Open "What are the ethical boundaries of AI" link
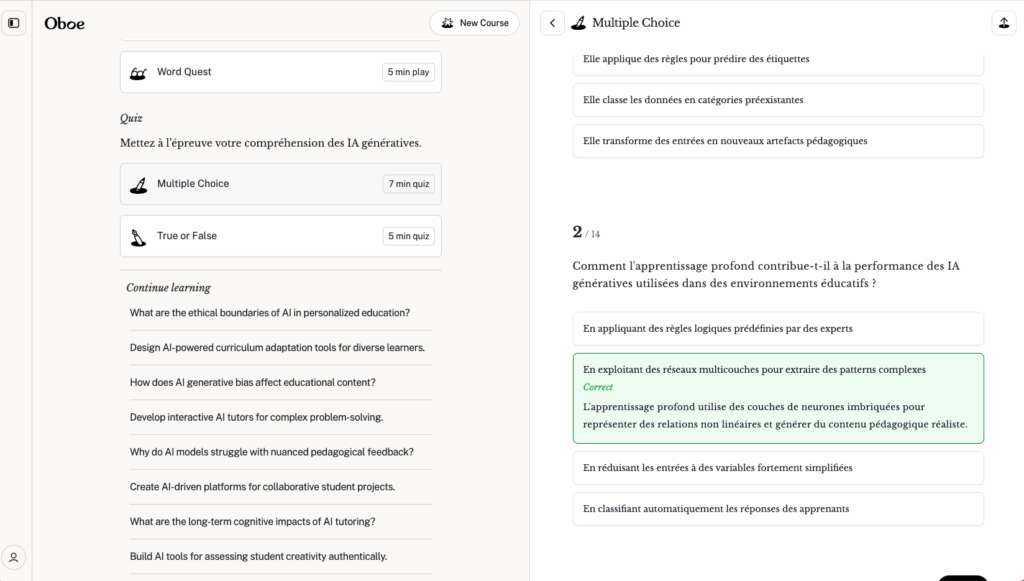This screenshot has height=581, width=1024. click(x=270, y=312)
